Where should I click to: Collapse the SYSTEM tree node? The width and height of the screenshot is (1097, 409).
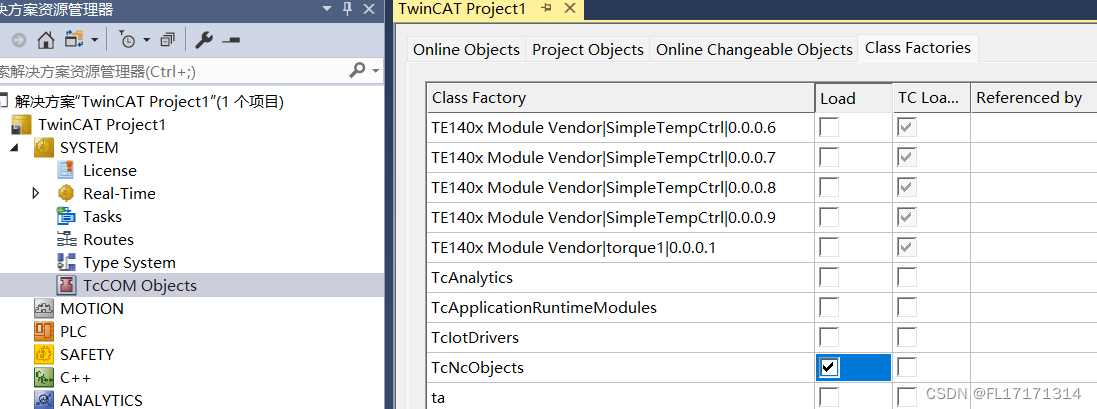(15, 148)
